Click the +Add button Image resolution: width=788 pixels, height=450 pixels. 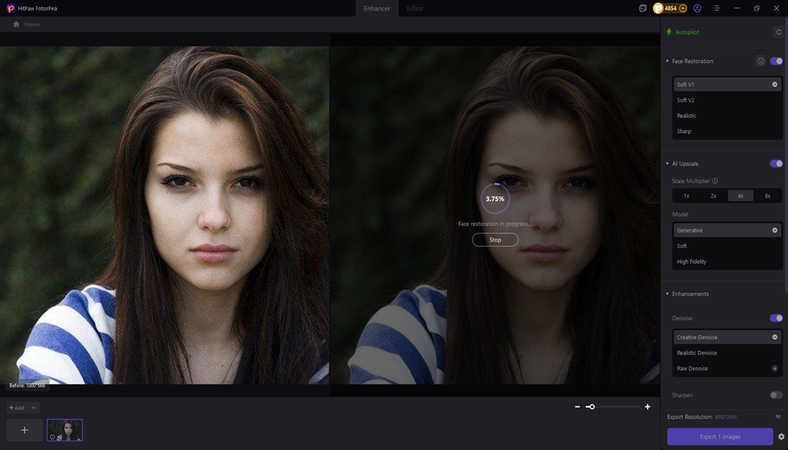coord(17,408)
